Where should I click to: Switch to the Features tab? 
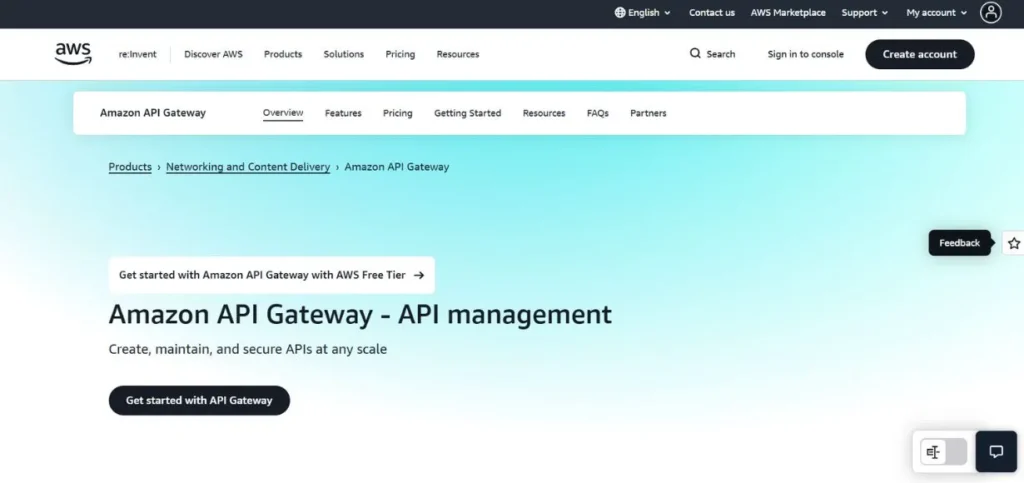343,113
